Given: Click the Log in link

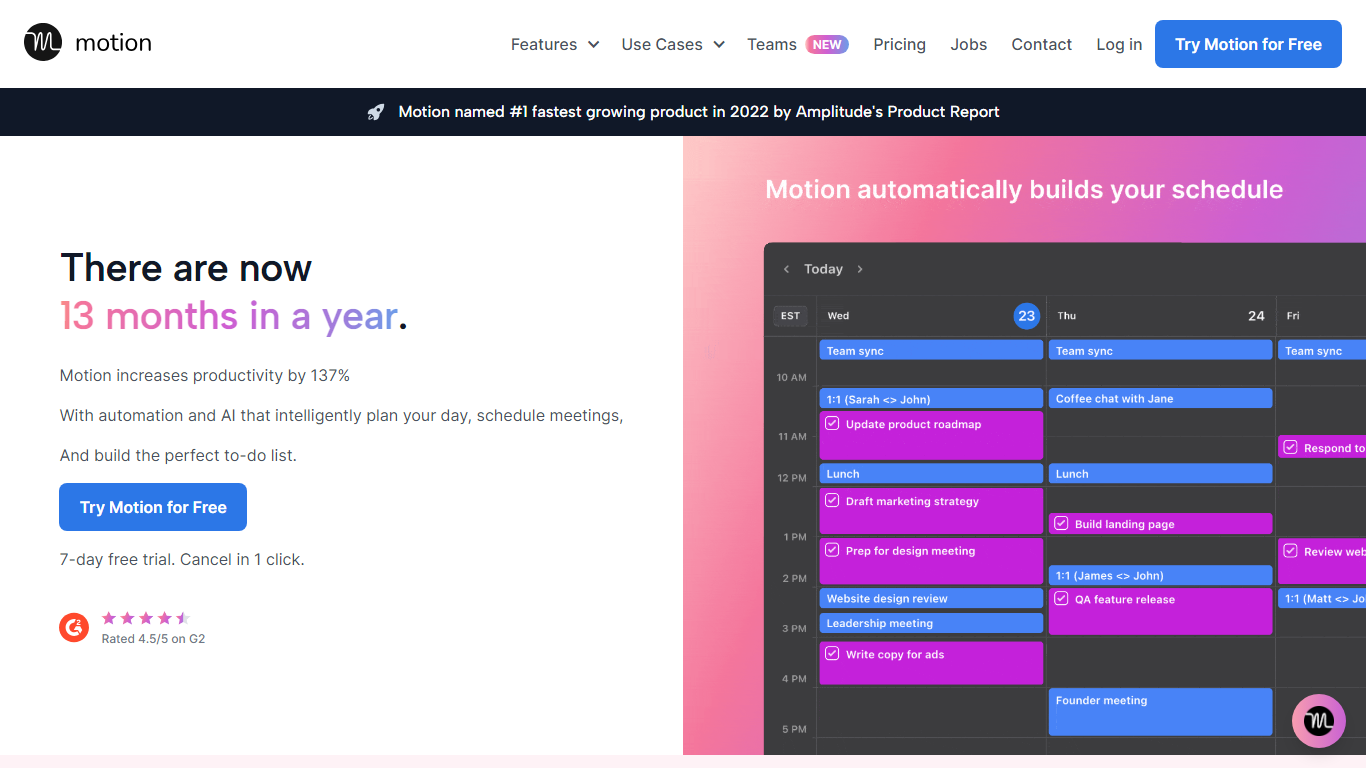Looking at the screenshot, I should tap(1119, 44).
